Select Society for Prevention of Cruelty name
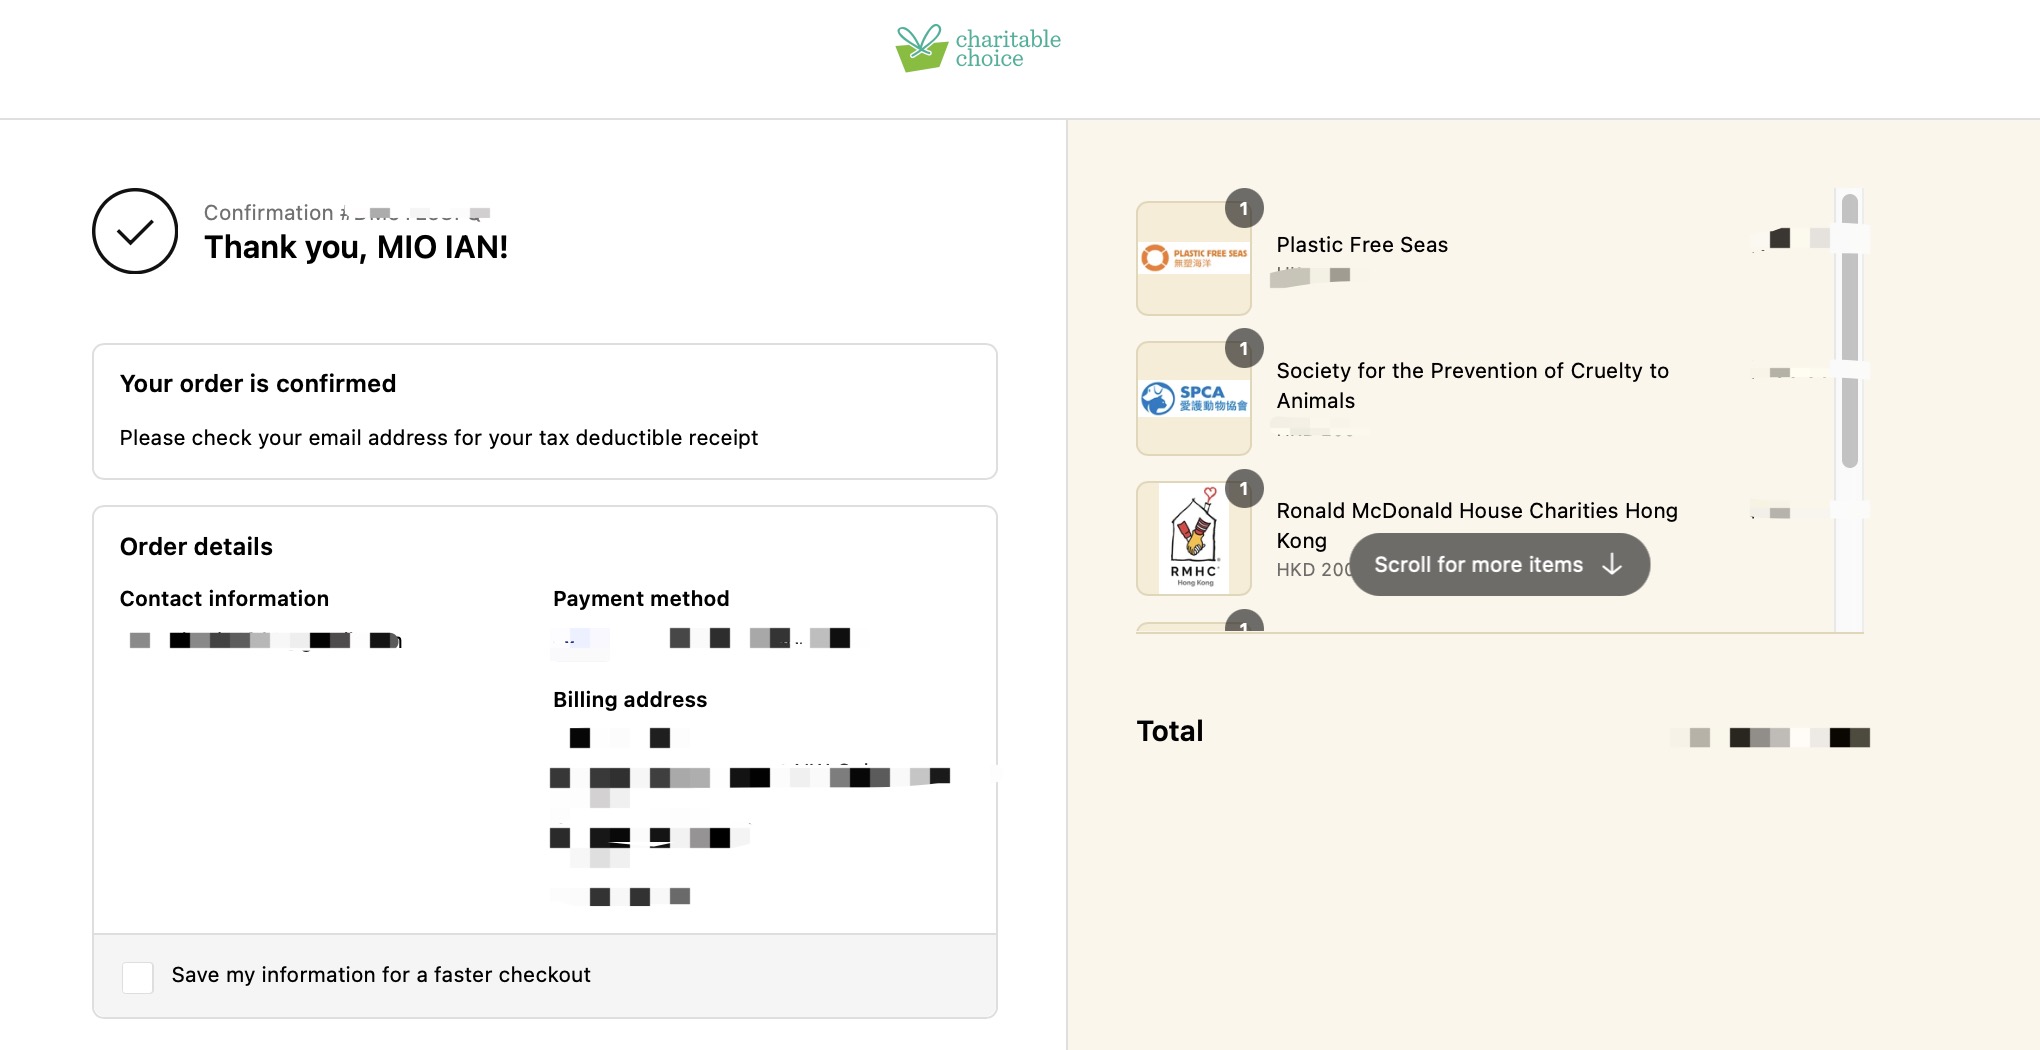Viewport: 2040px width, 1050px height. point(1472,386)
